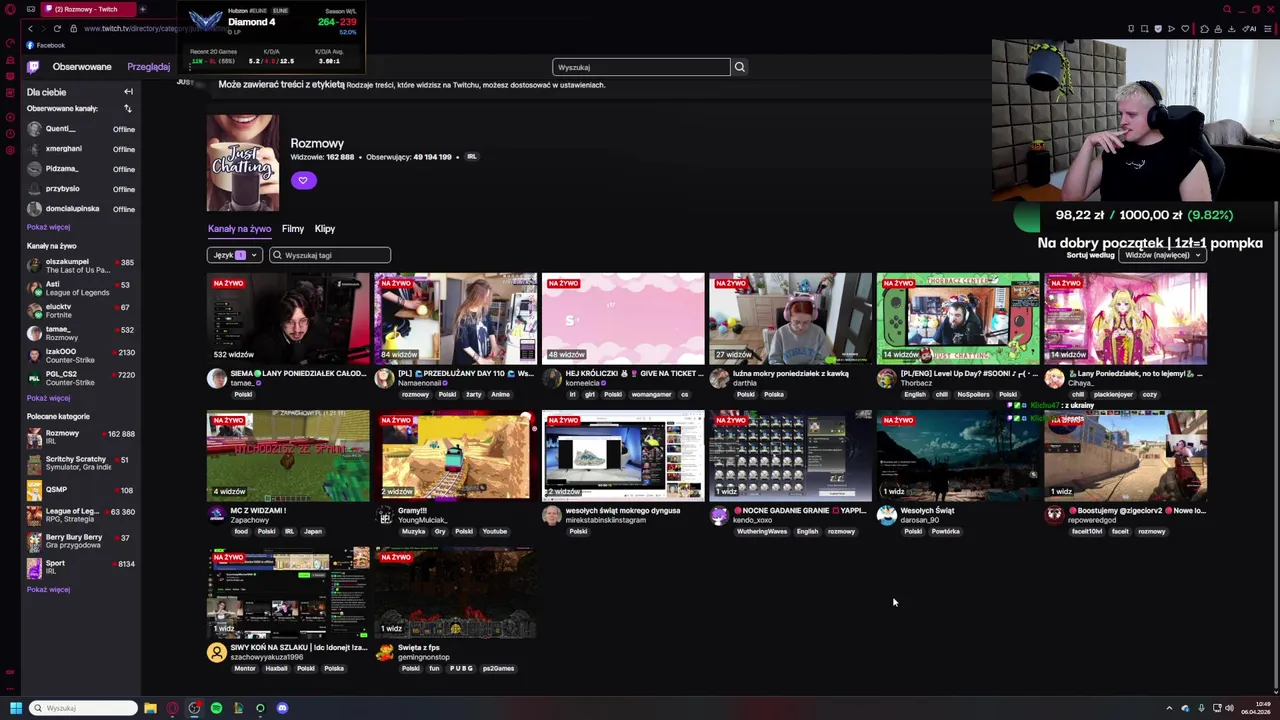Open Język language filter dropdown
The height and width of the screenshot is (720, 1280).
point(234,255)
